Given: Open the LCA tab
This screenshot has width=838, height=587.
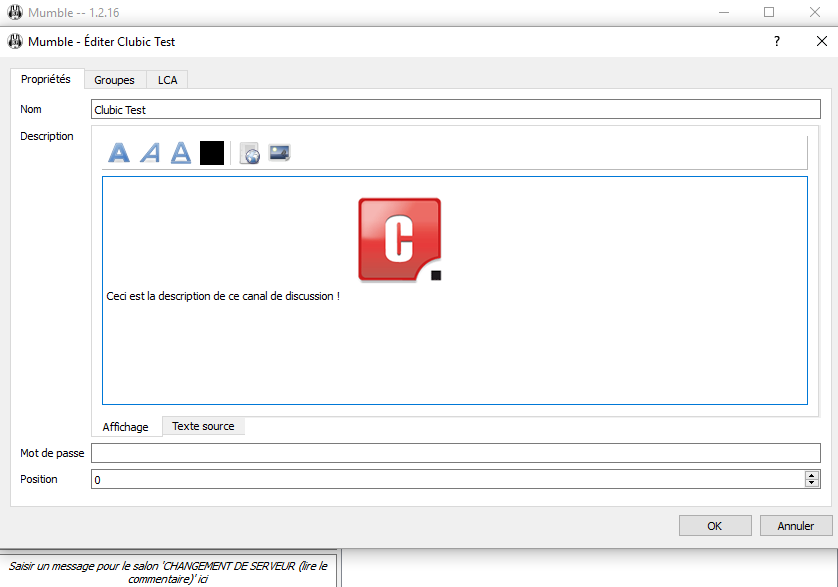Looking at the screenshot, I should tap(167, 80).
